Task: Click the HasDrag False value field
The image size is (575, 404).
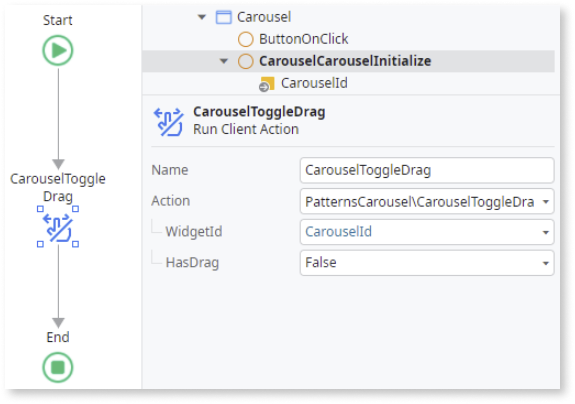Action: tap(427, 263)
